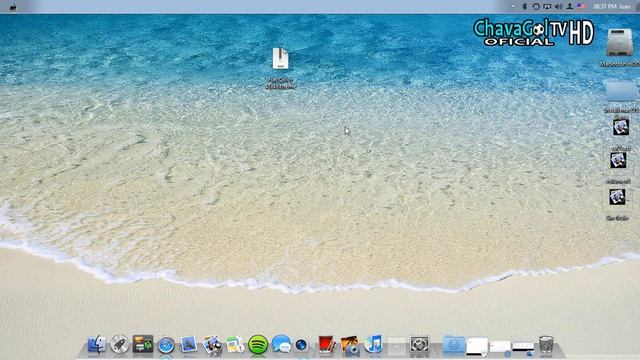Image resolution: width=640 pixels, height=360 pixels.
Task: Open Safari compass icon in dock
Action: coord(166,345)
